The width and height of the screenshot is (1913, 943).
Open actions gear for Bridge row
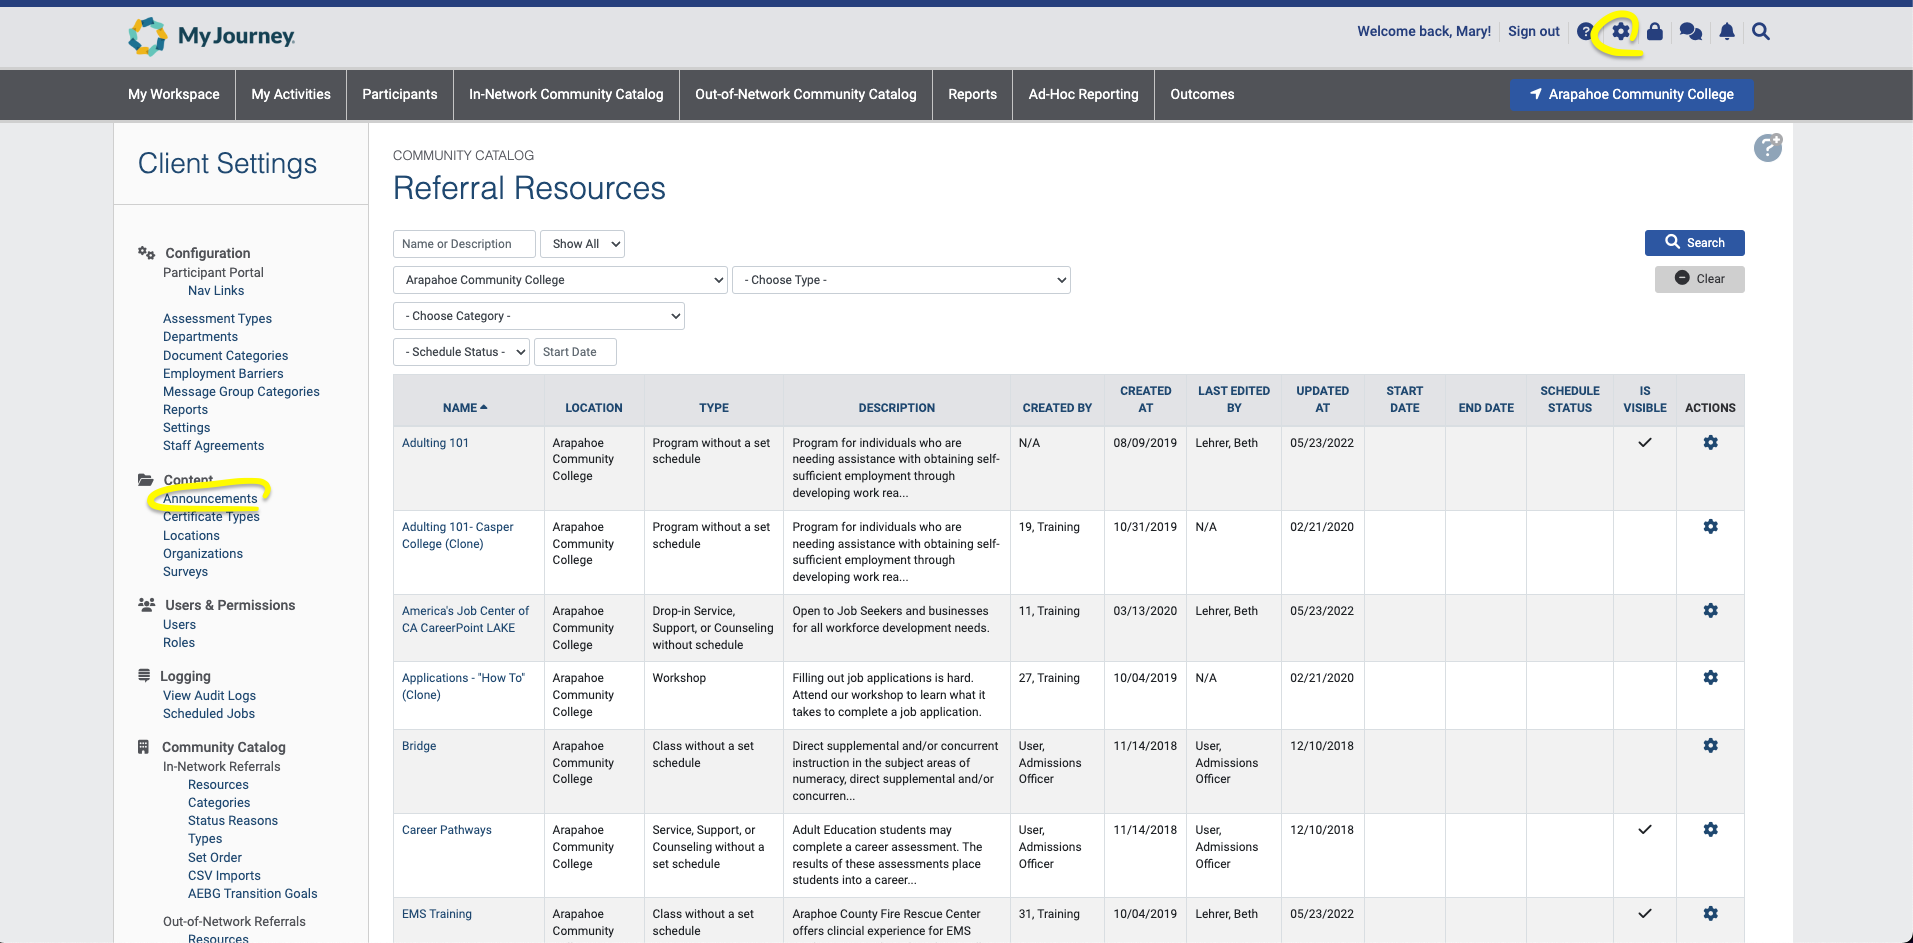point(1710,746)
